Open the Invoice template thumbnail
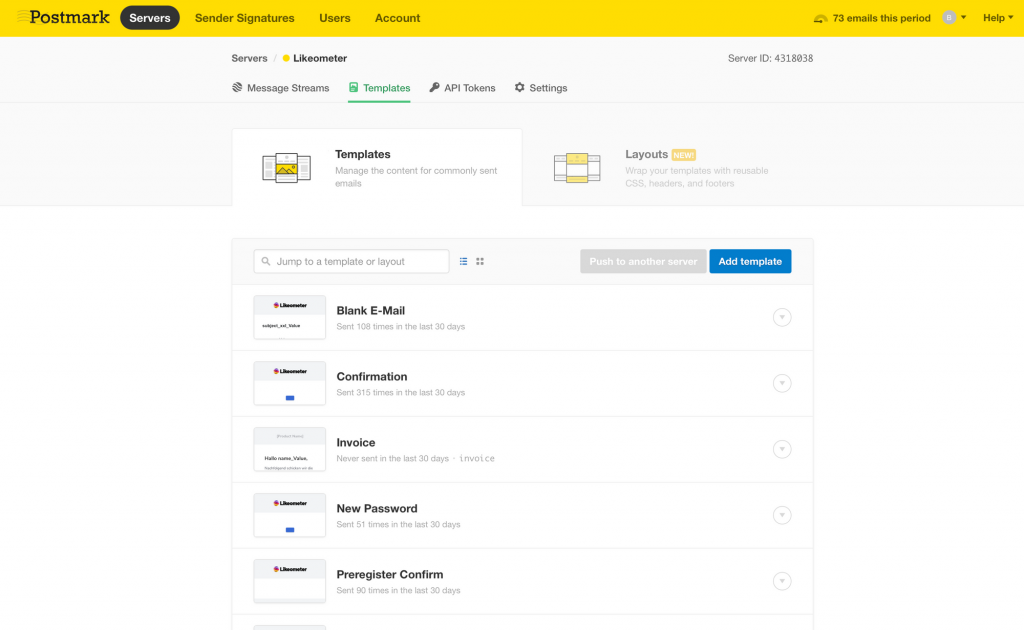Viewport: 1024px width, 630px height. point(289,449)
